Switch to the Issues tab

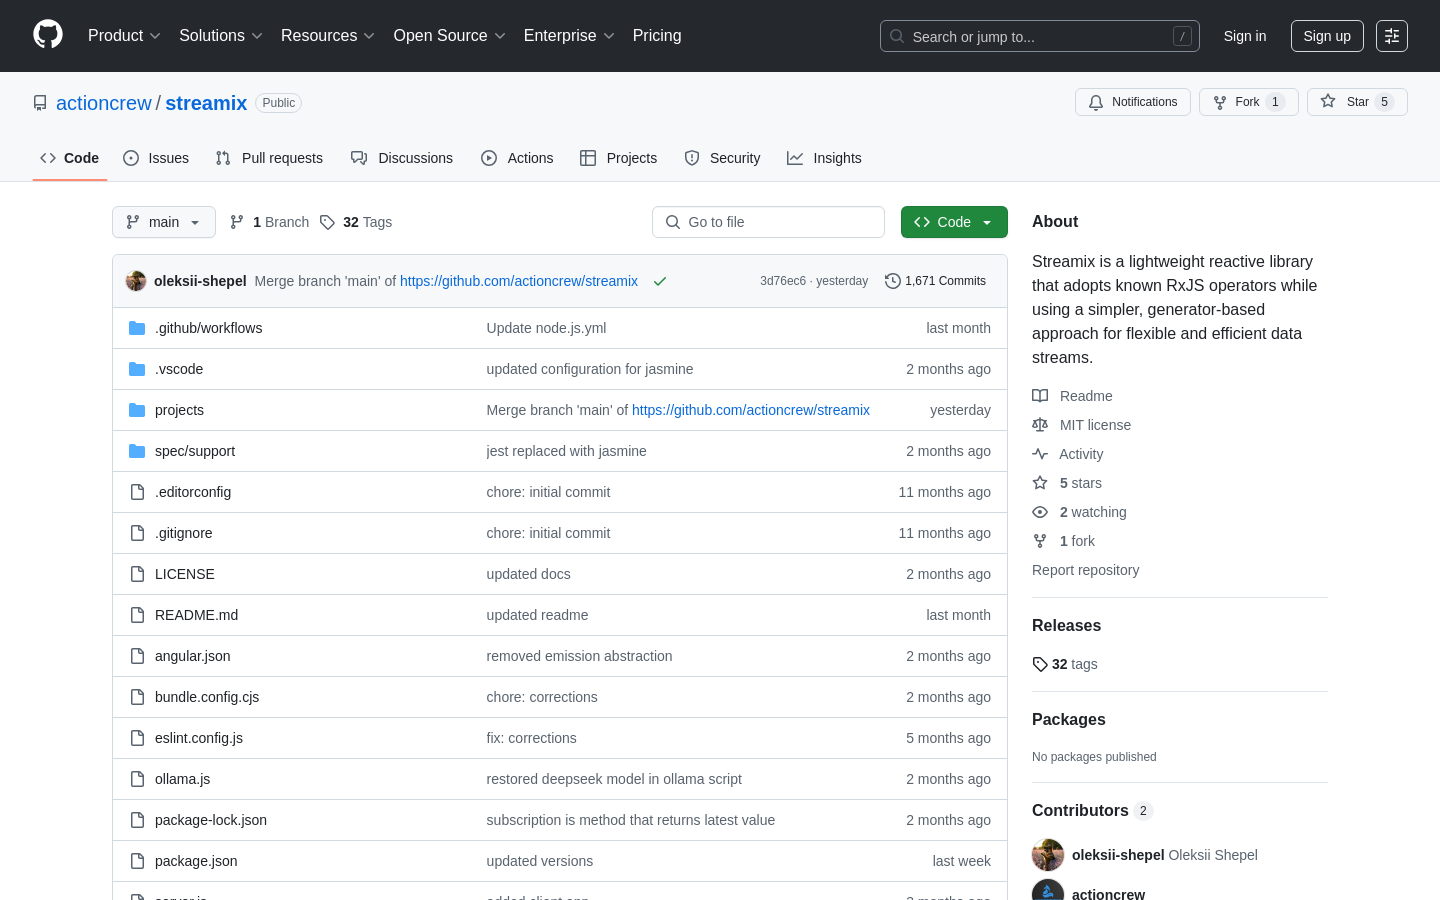[156, 158]
